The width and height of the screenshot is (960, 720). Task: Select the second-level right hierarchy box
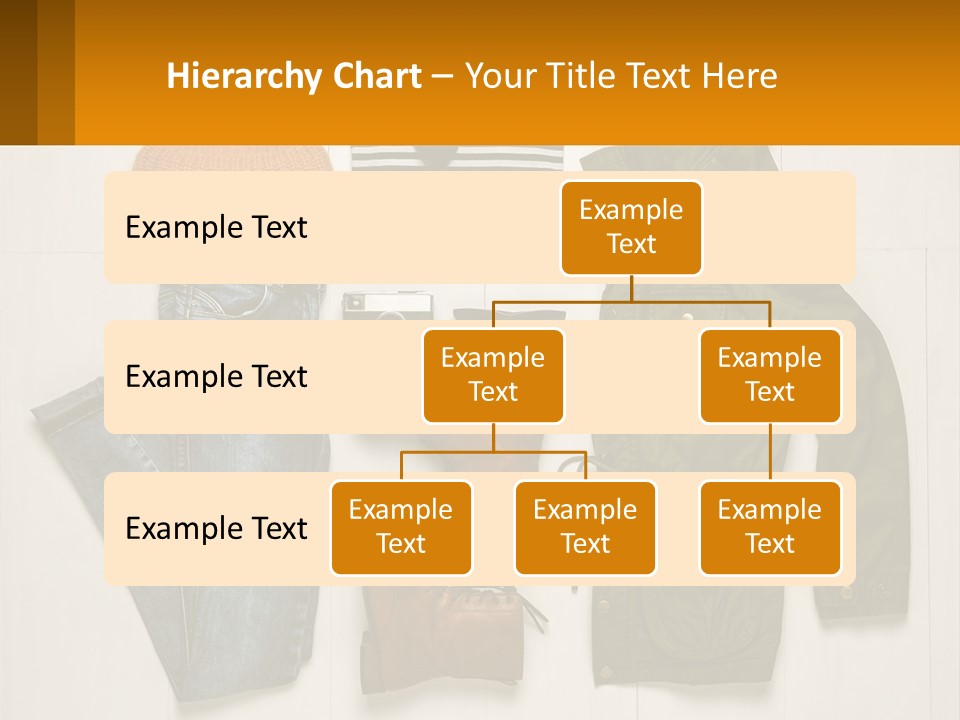point(770,376)
